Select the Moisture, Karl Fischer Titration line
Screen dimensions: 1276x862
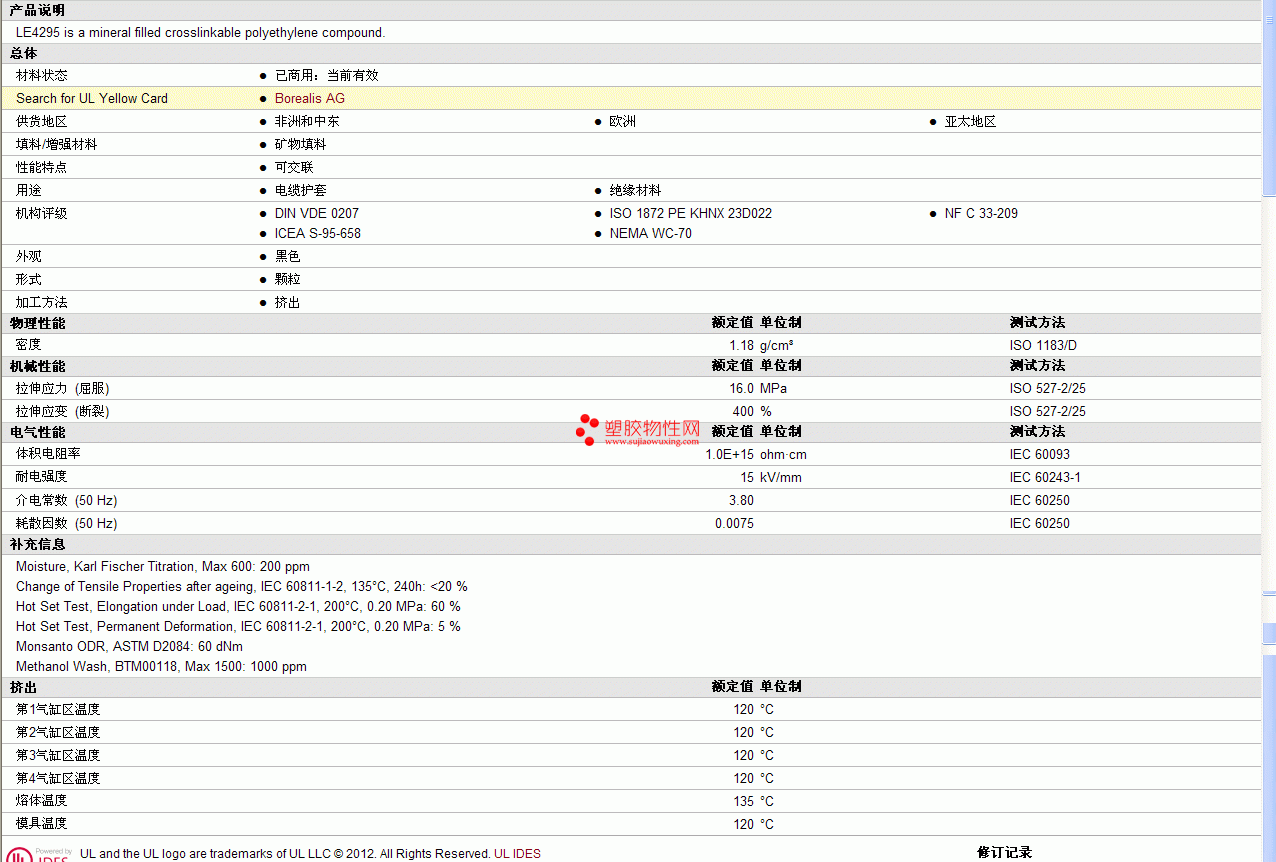click(x=163, y=566)
